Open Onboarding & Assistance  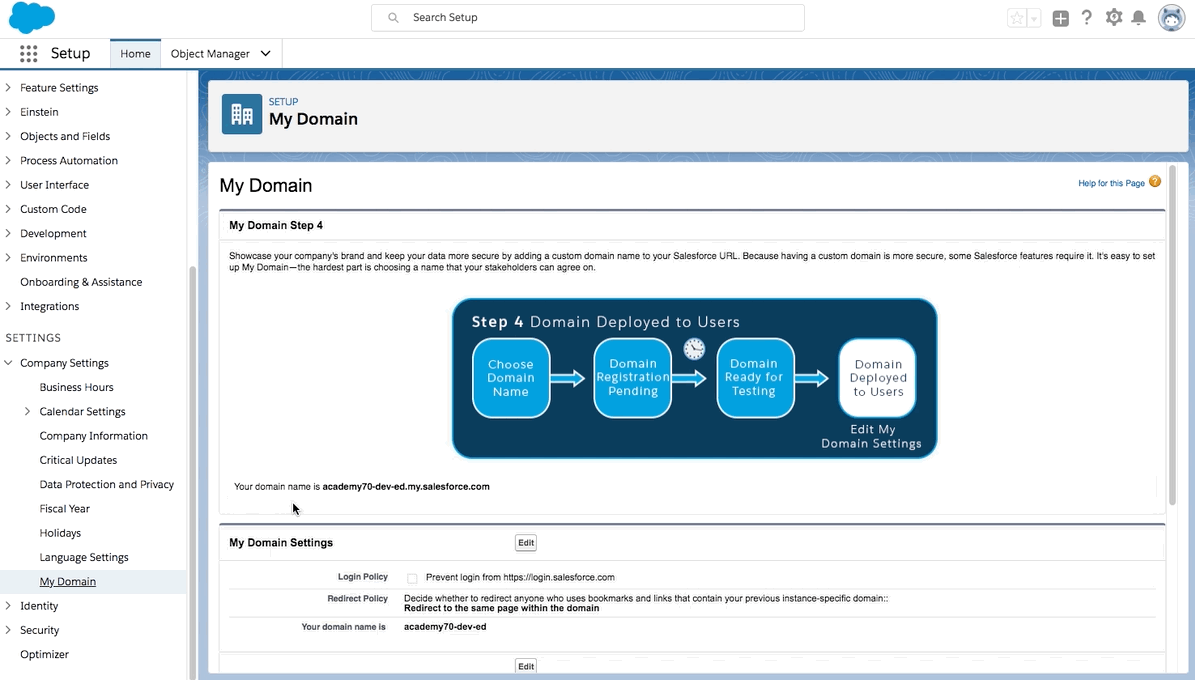(81, 282)
